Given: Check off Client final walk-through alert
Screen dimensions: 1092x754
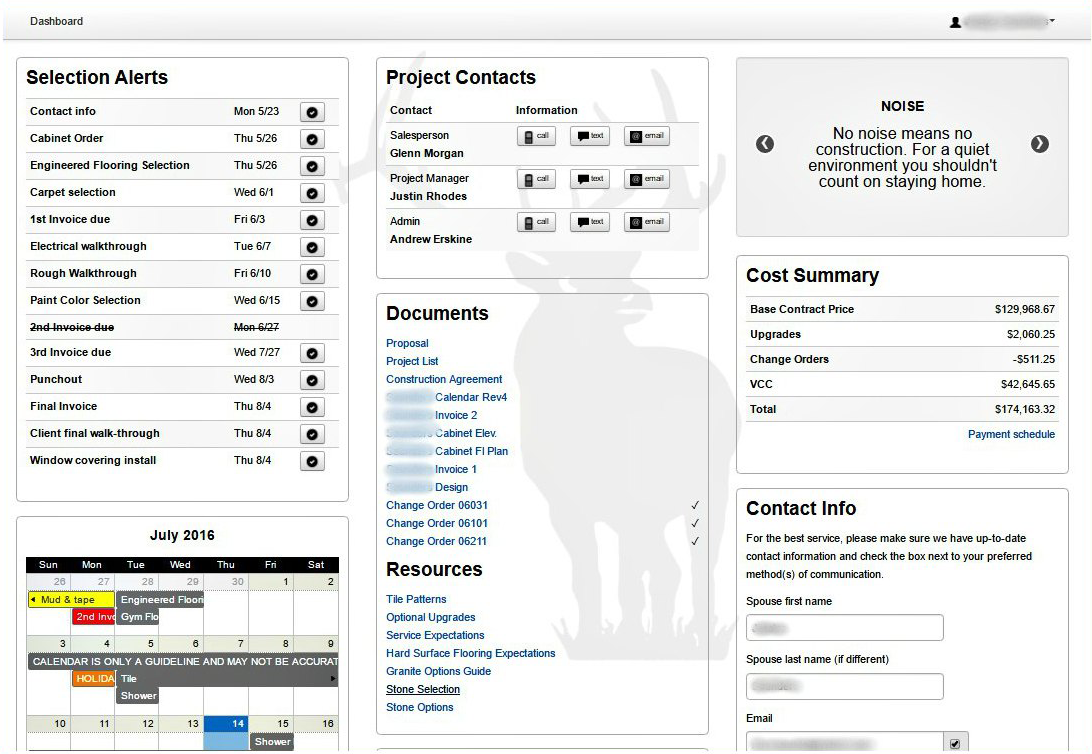Looking at the screenshot, I should tap(312, 434).
